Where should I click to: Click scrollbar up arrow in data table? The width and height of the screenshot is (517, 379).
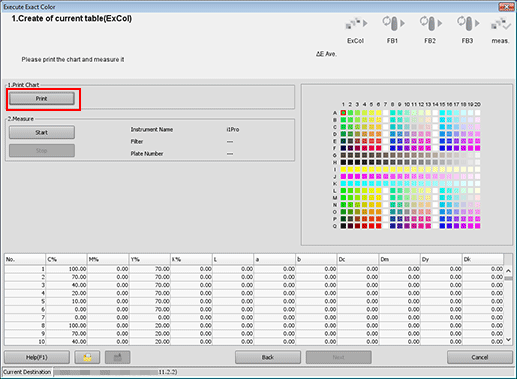[x=508, y=271]
